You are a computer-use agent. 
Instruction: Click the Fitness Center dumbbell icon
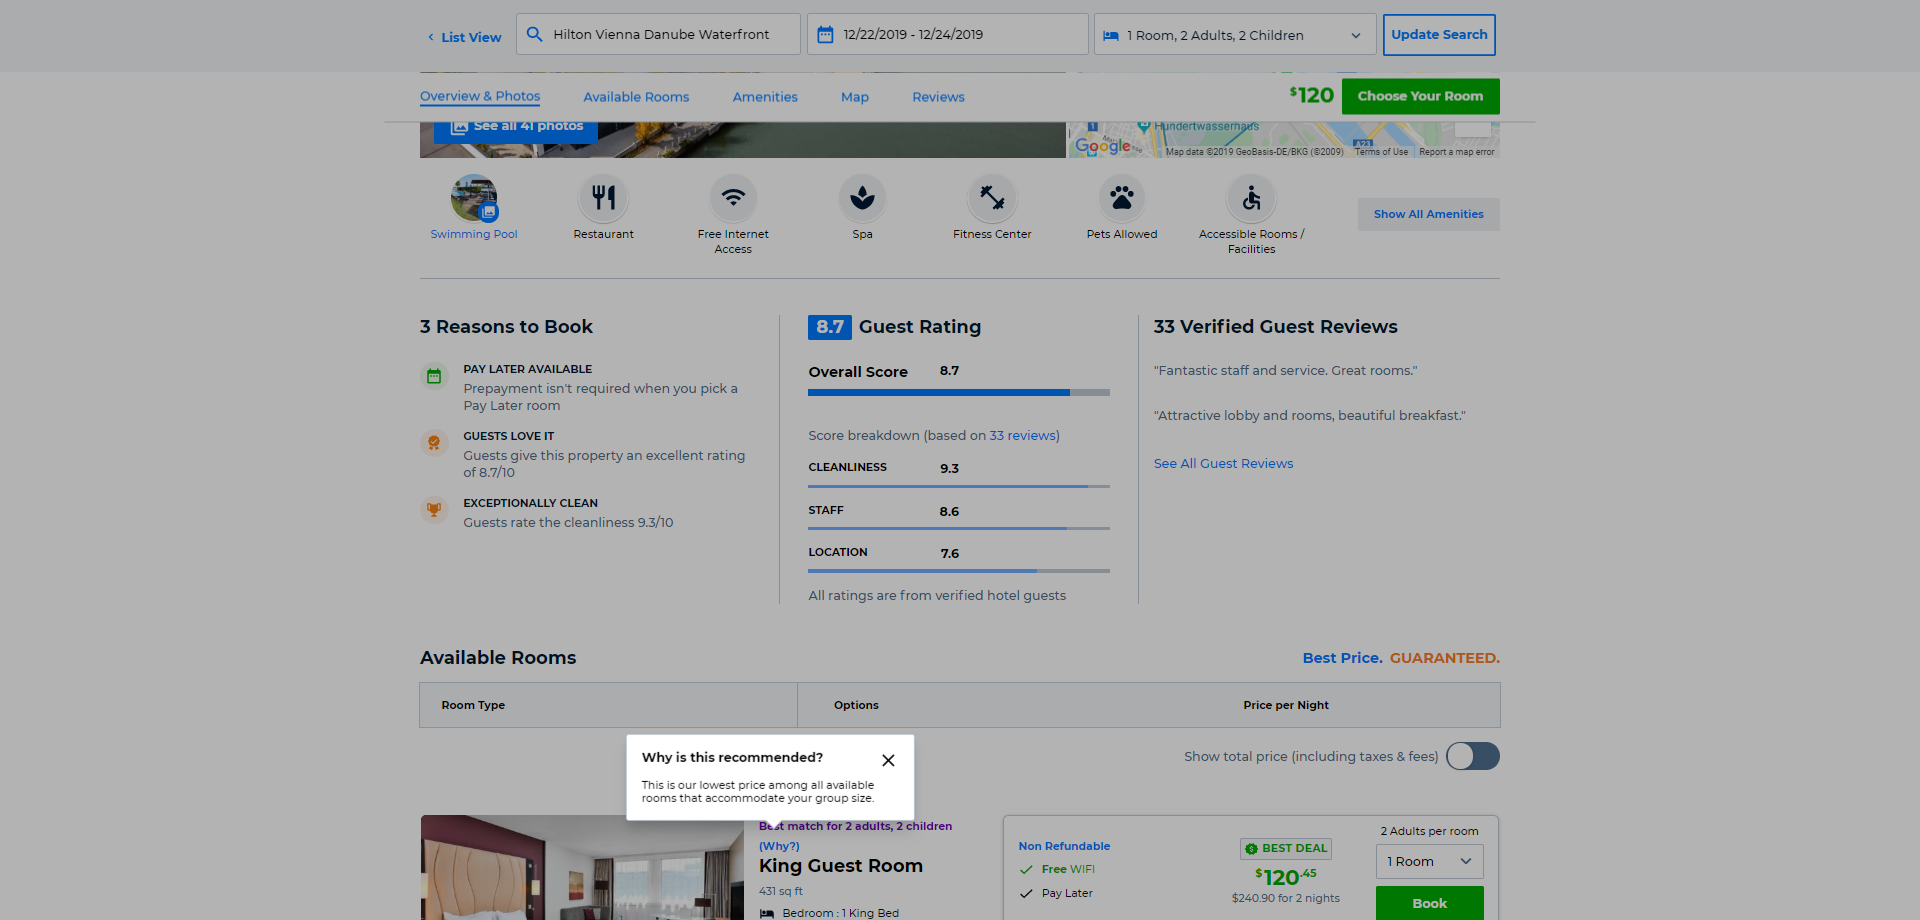pyautogui.click(x=992, y=198)
